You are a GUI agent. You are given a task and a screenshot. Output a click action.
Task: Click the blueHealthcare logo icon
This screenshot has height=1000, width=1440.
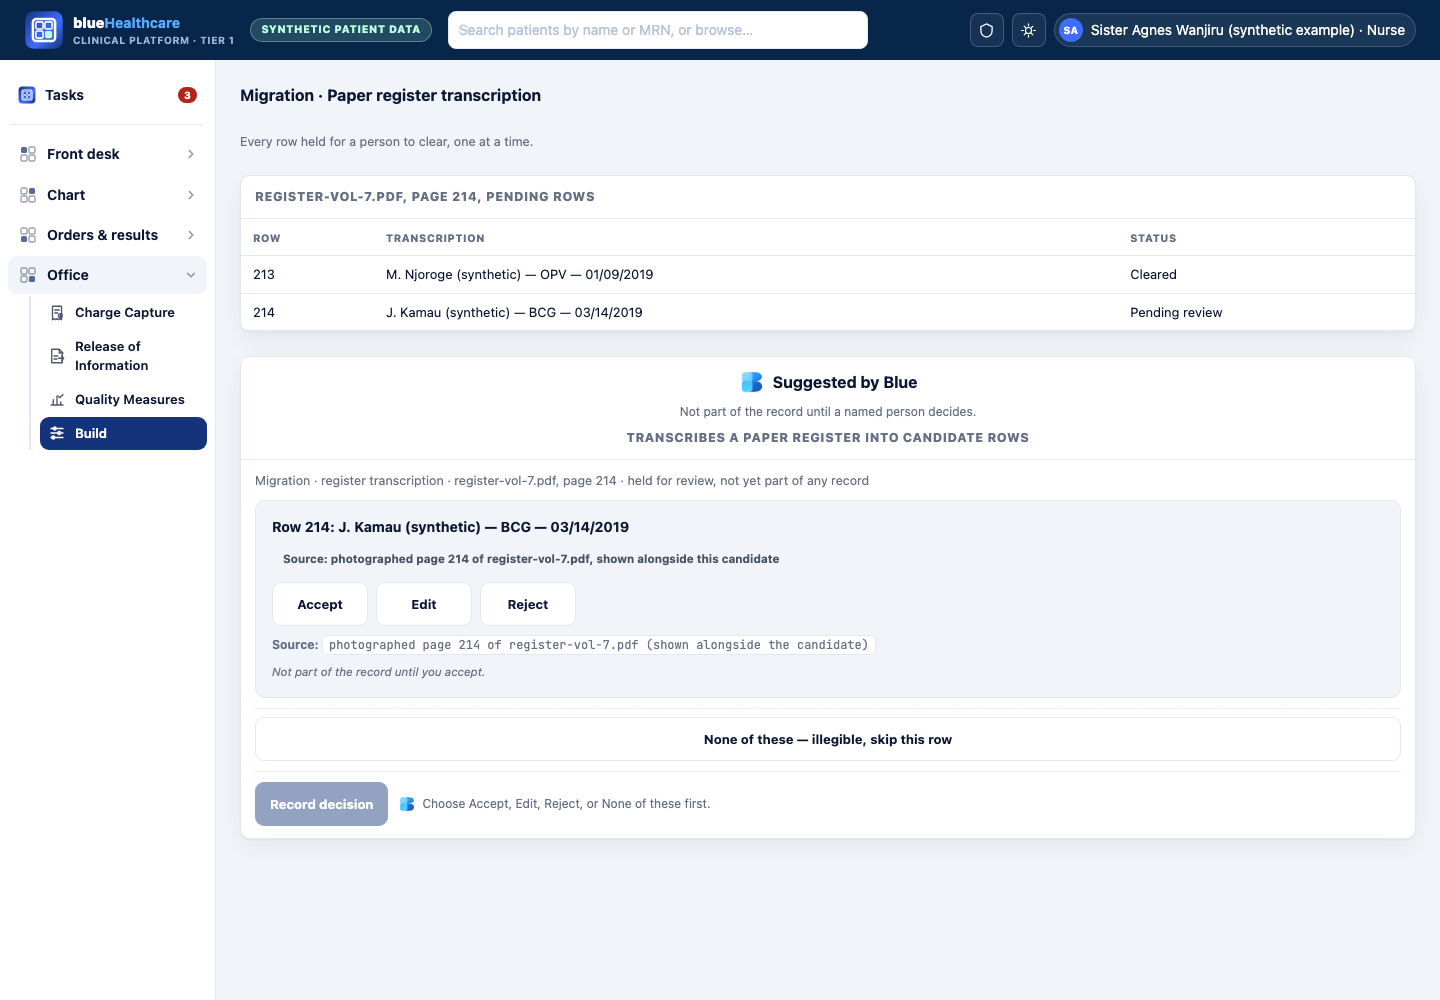coord(44,30)
